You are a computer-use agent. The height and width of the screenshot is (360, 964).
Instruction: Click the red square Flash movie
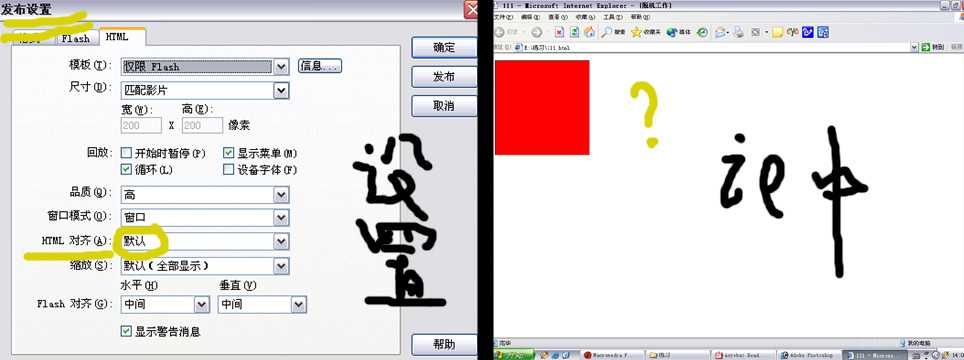tap(542, 107)
